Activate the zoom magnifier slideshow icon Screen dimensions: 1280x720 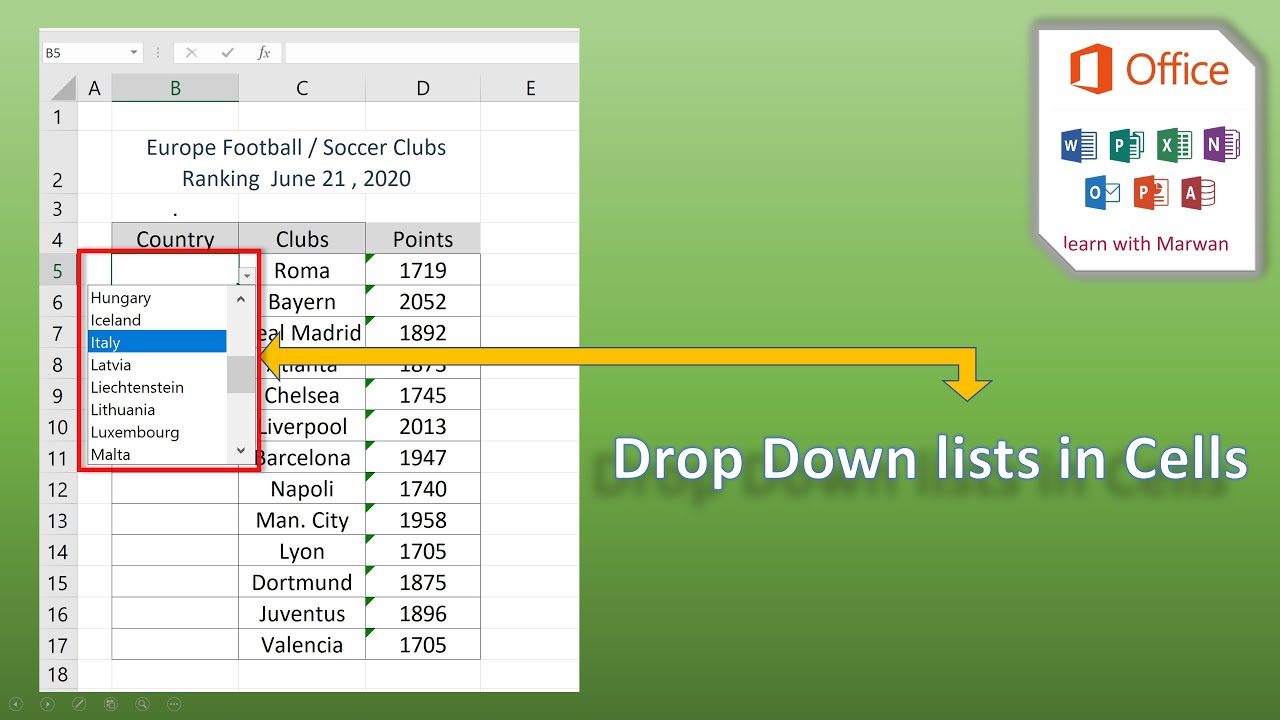143,704
